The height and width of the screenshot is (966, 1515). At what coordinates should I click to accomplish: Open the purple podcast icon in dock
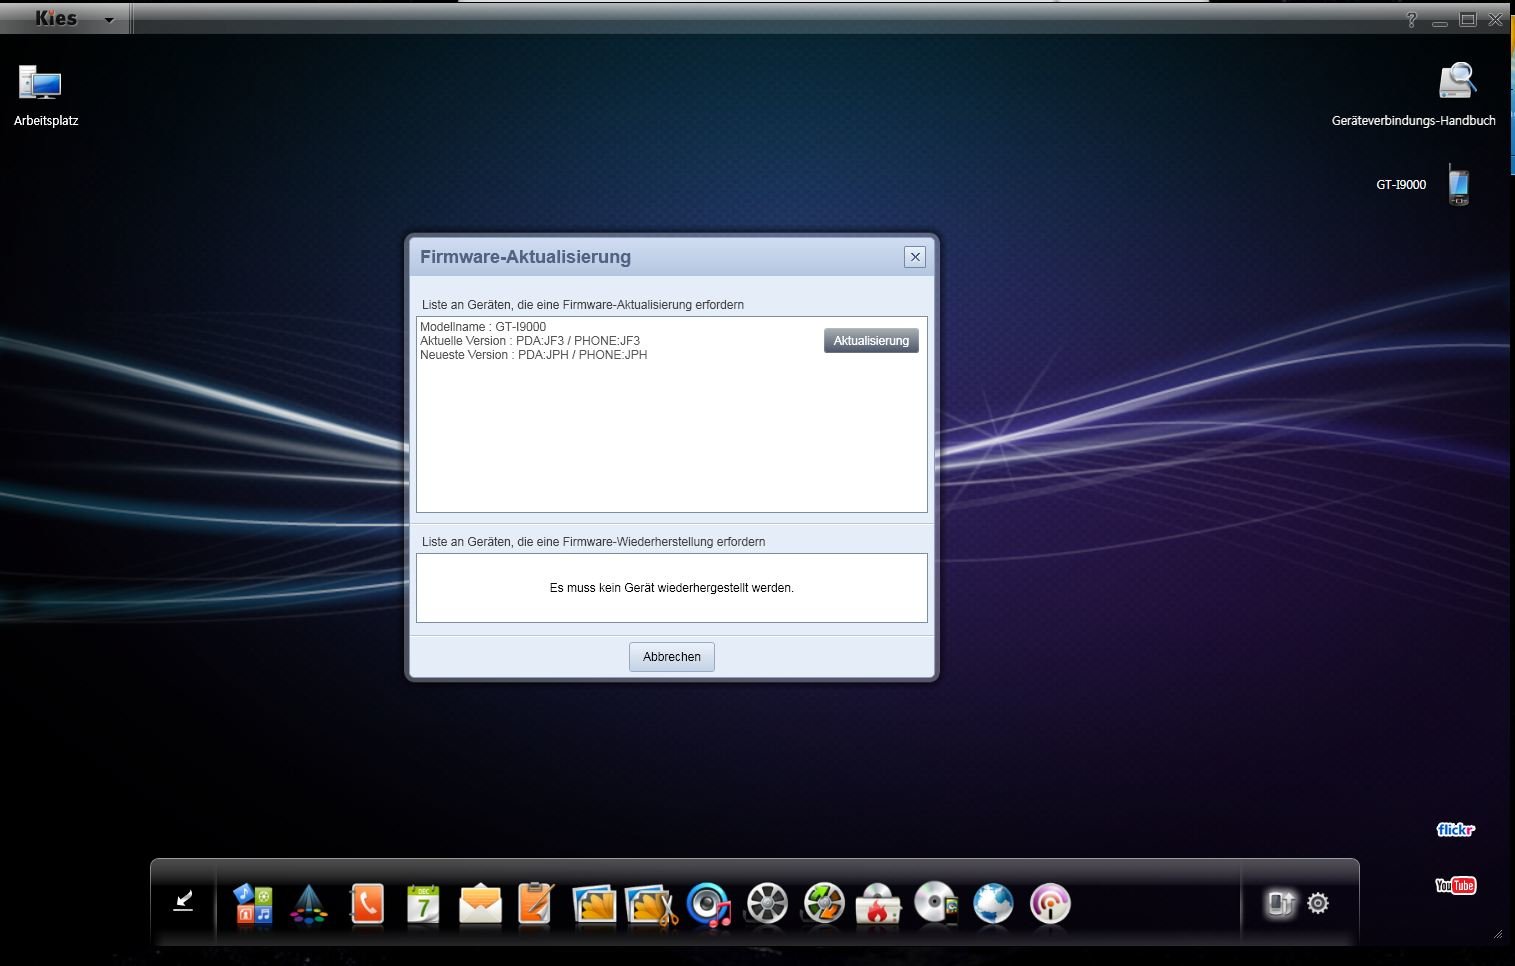coord(1050,904)
